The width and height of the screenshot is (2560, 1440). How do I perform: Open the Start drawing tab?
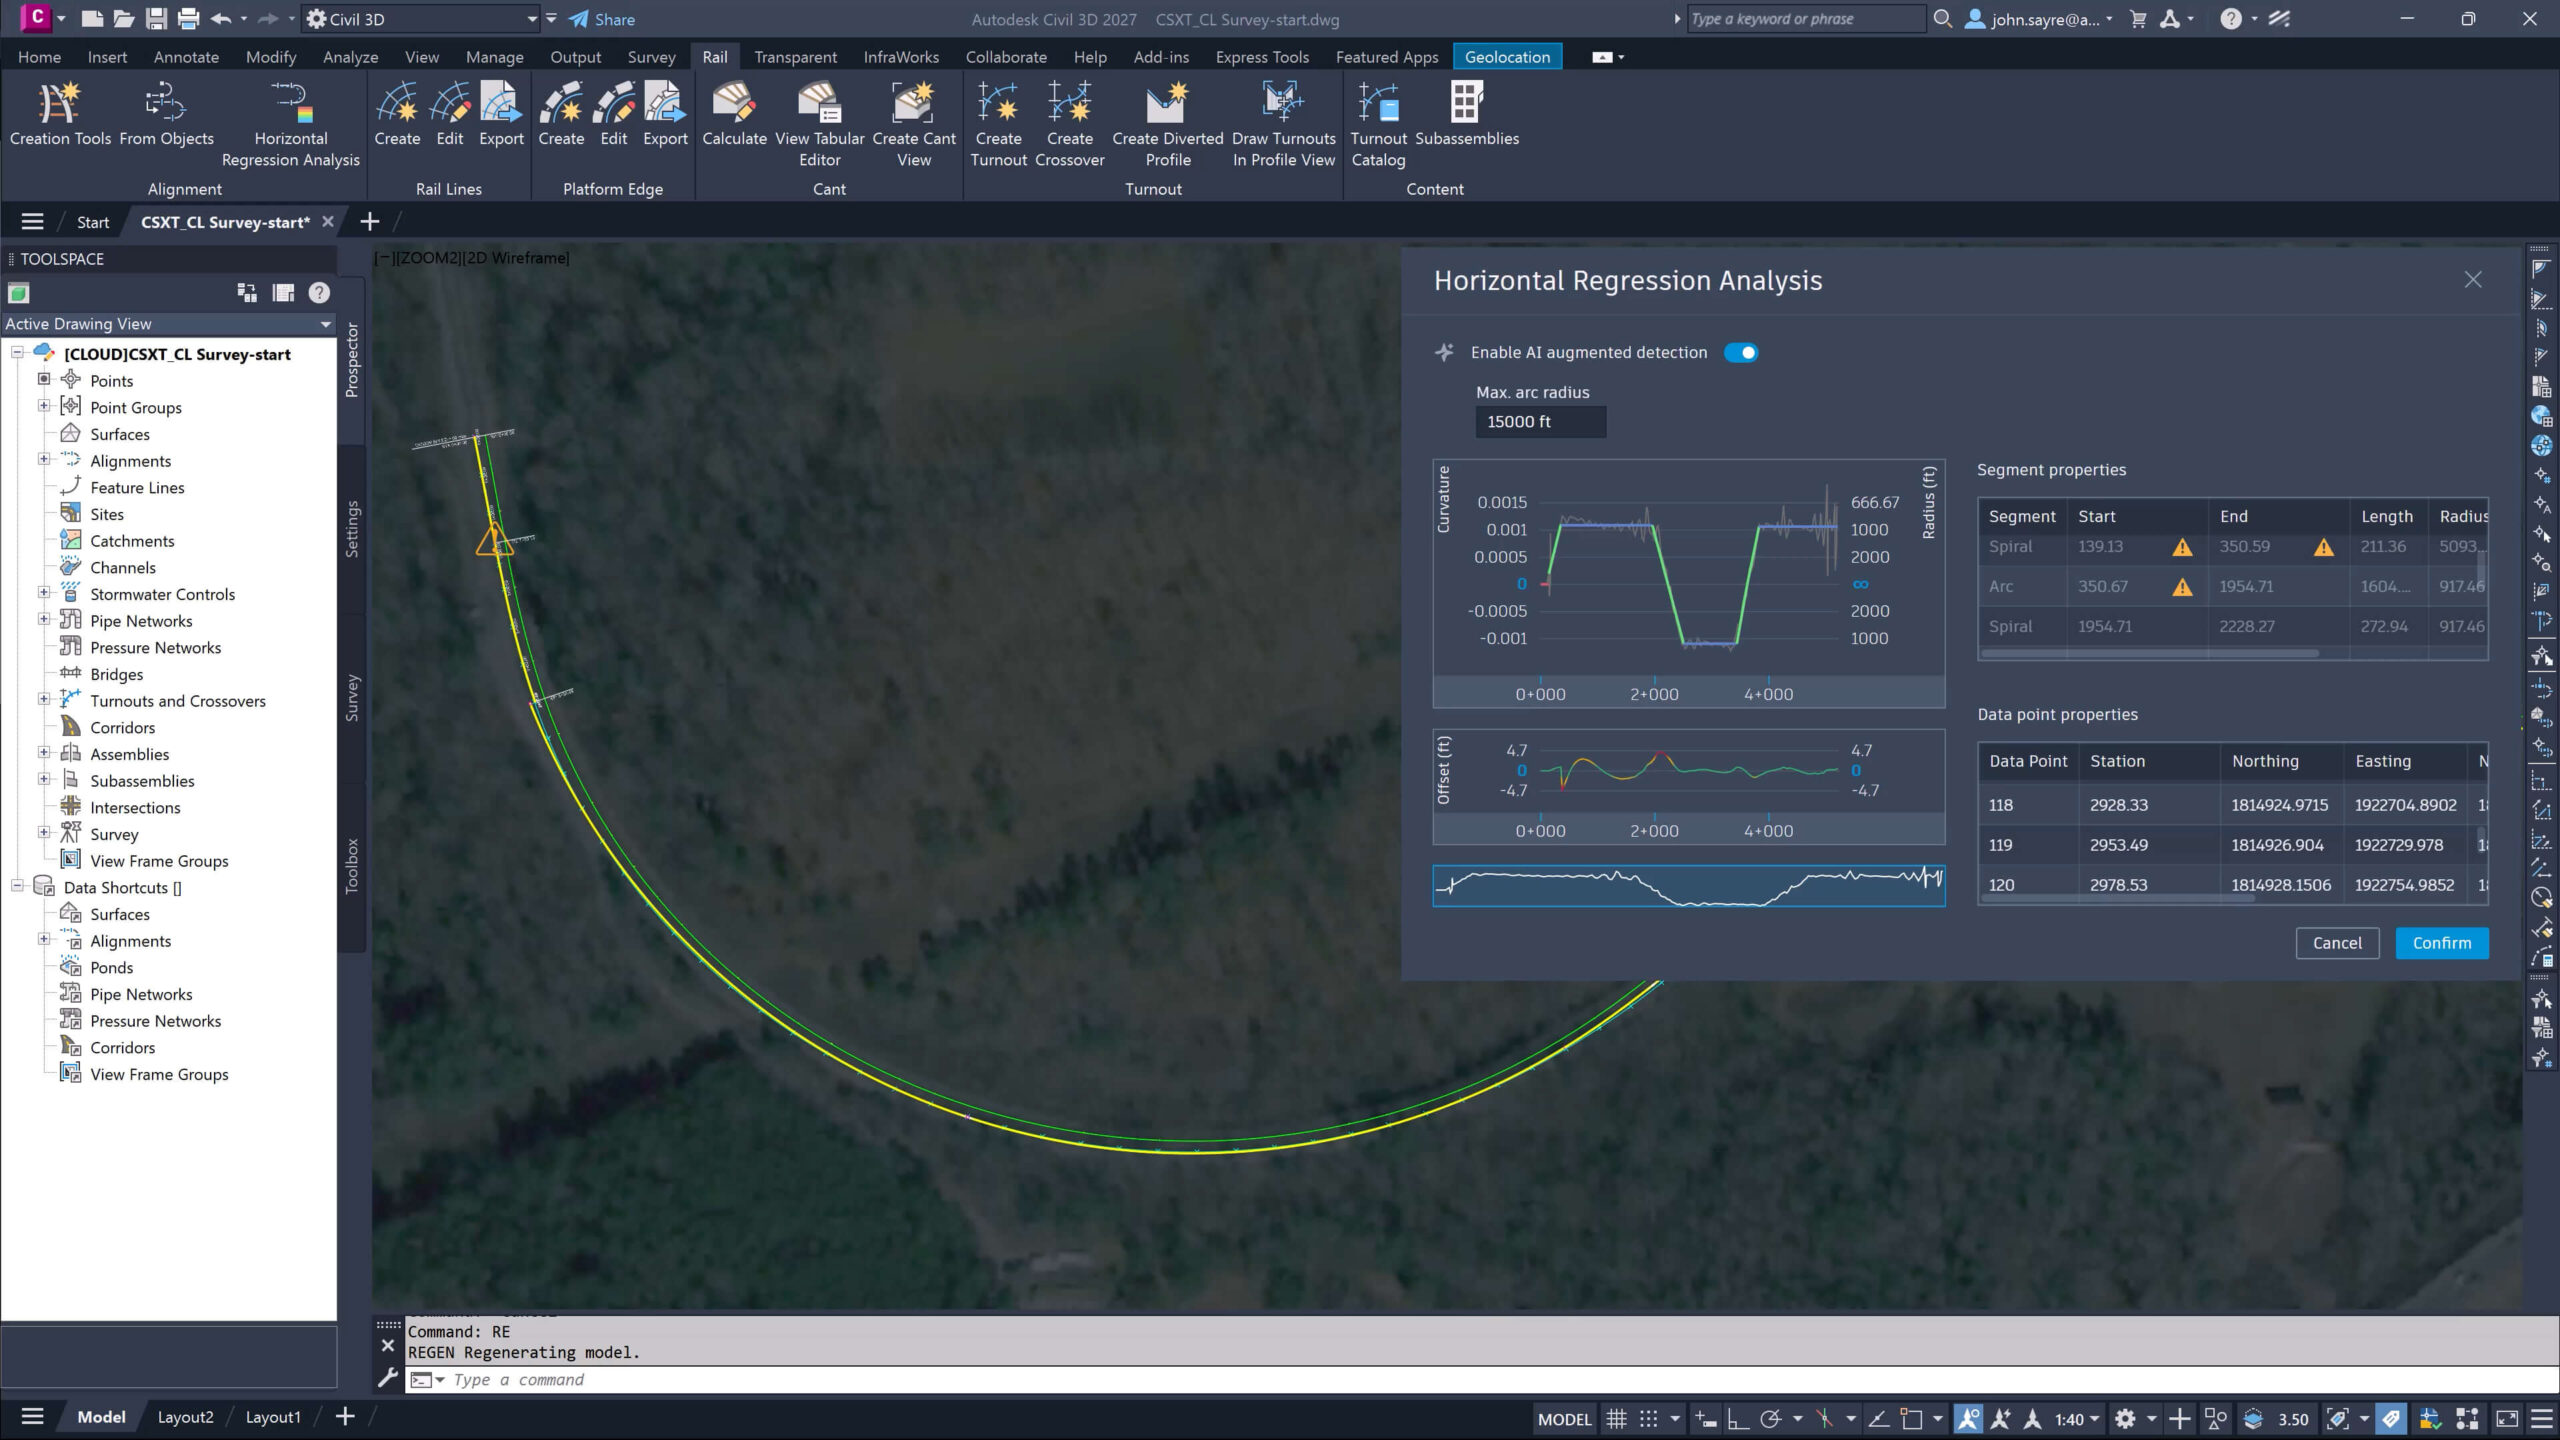(x=93, y=222)
